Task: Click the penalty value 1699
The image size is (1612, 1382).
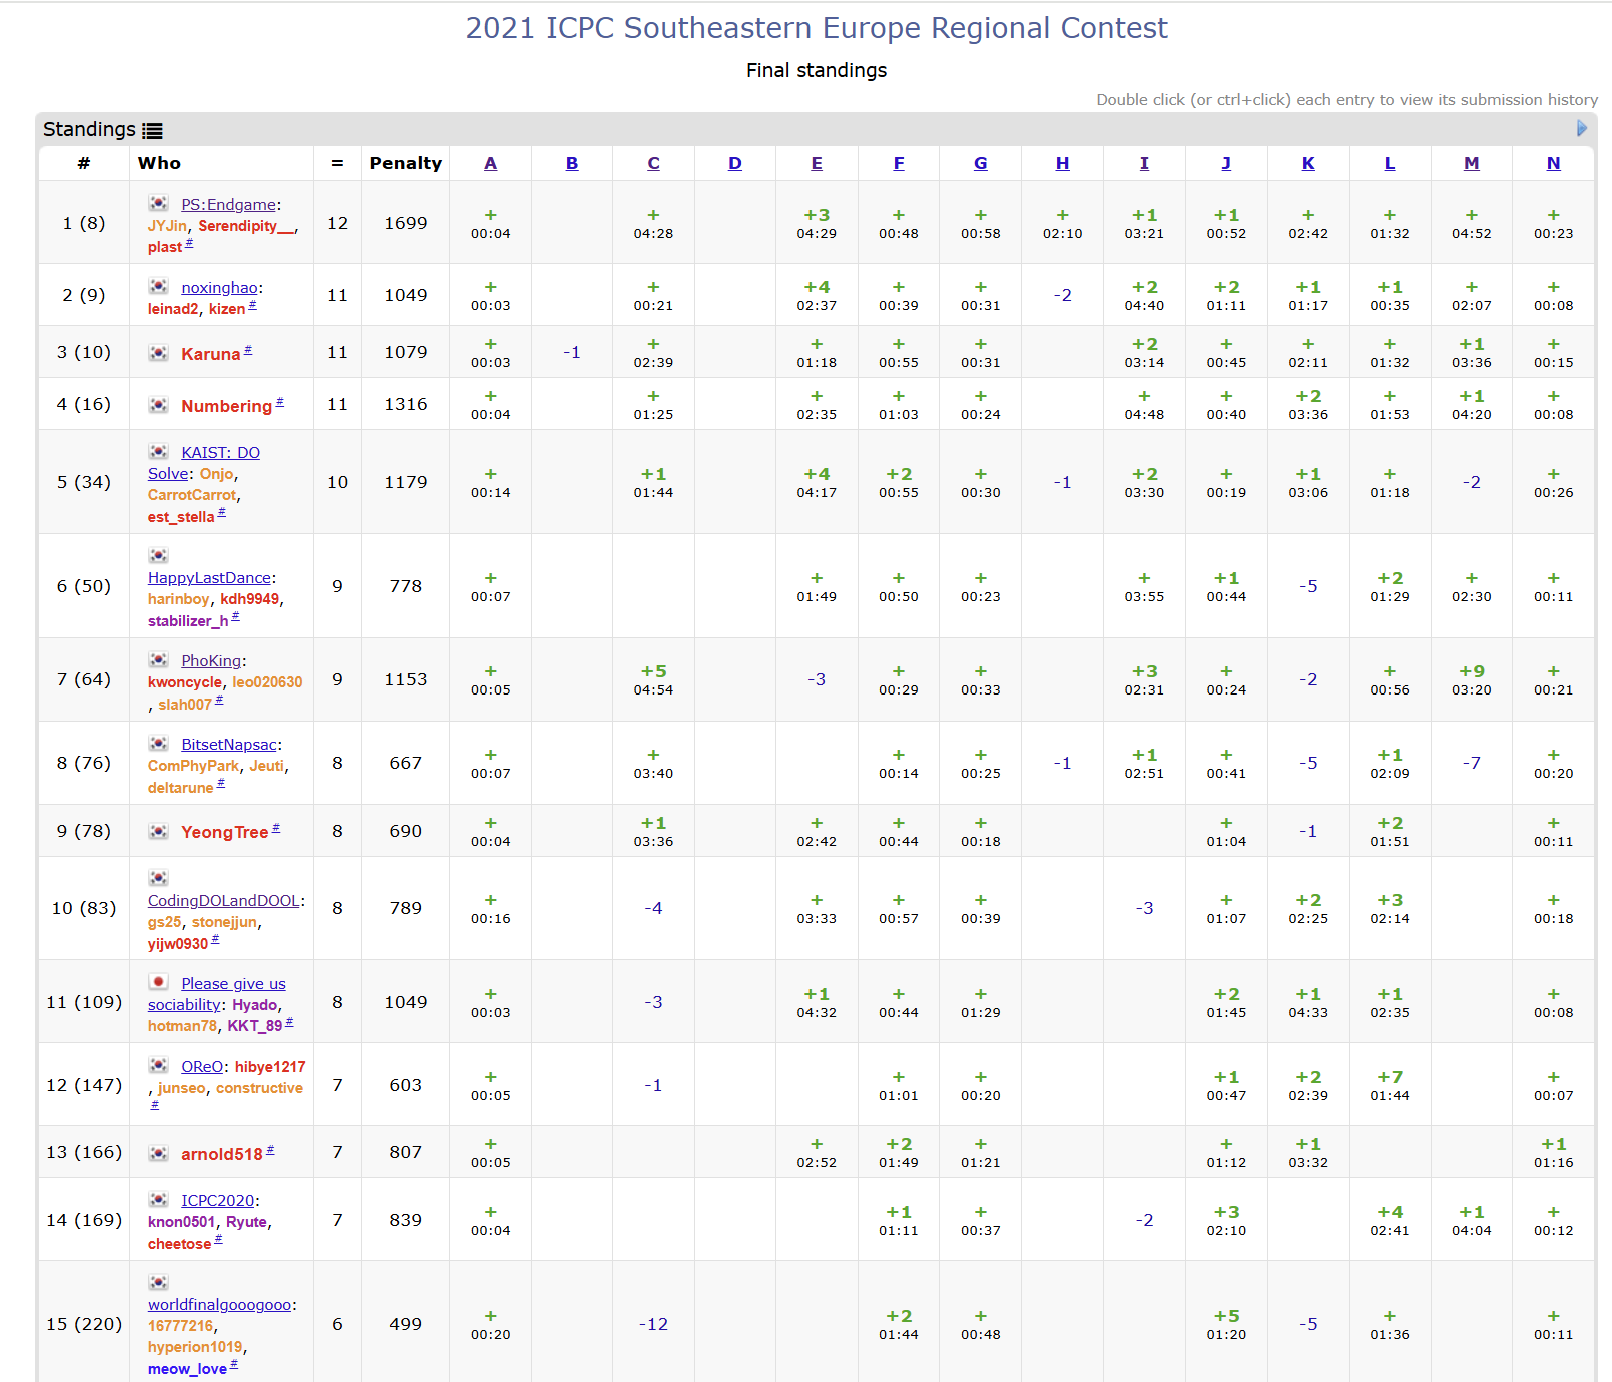Action: [406, 223]
